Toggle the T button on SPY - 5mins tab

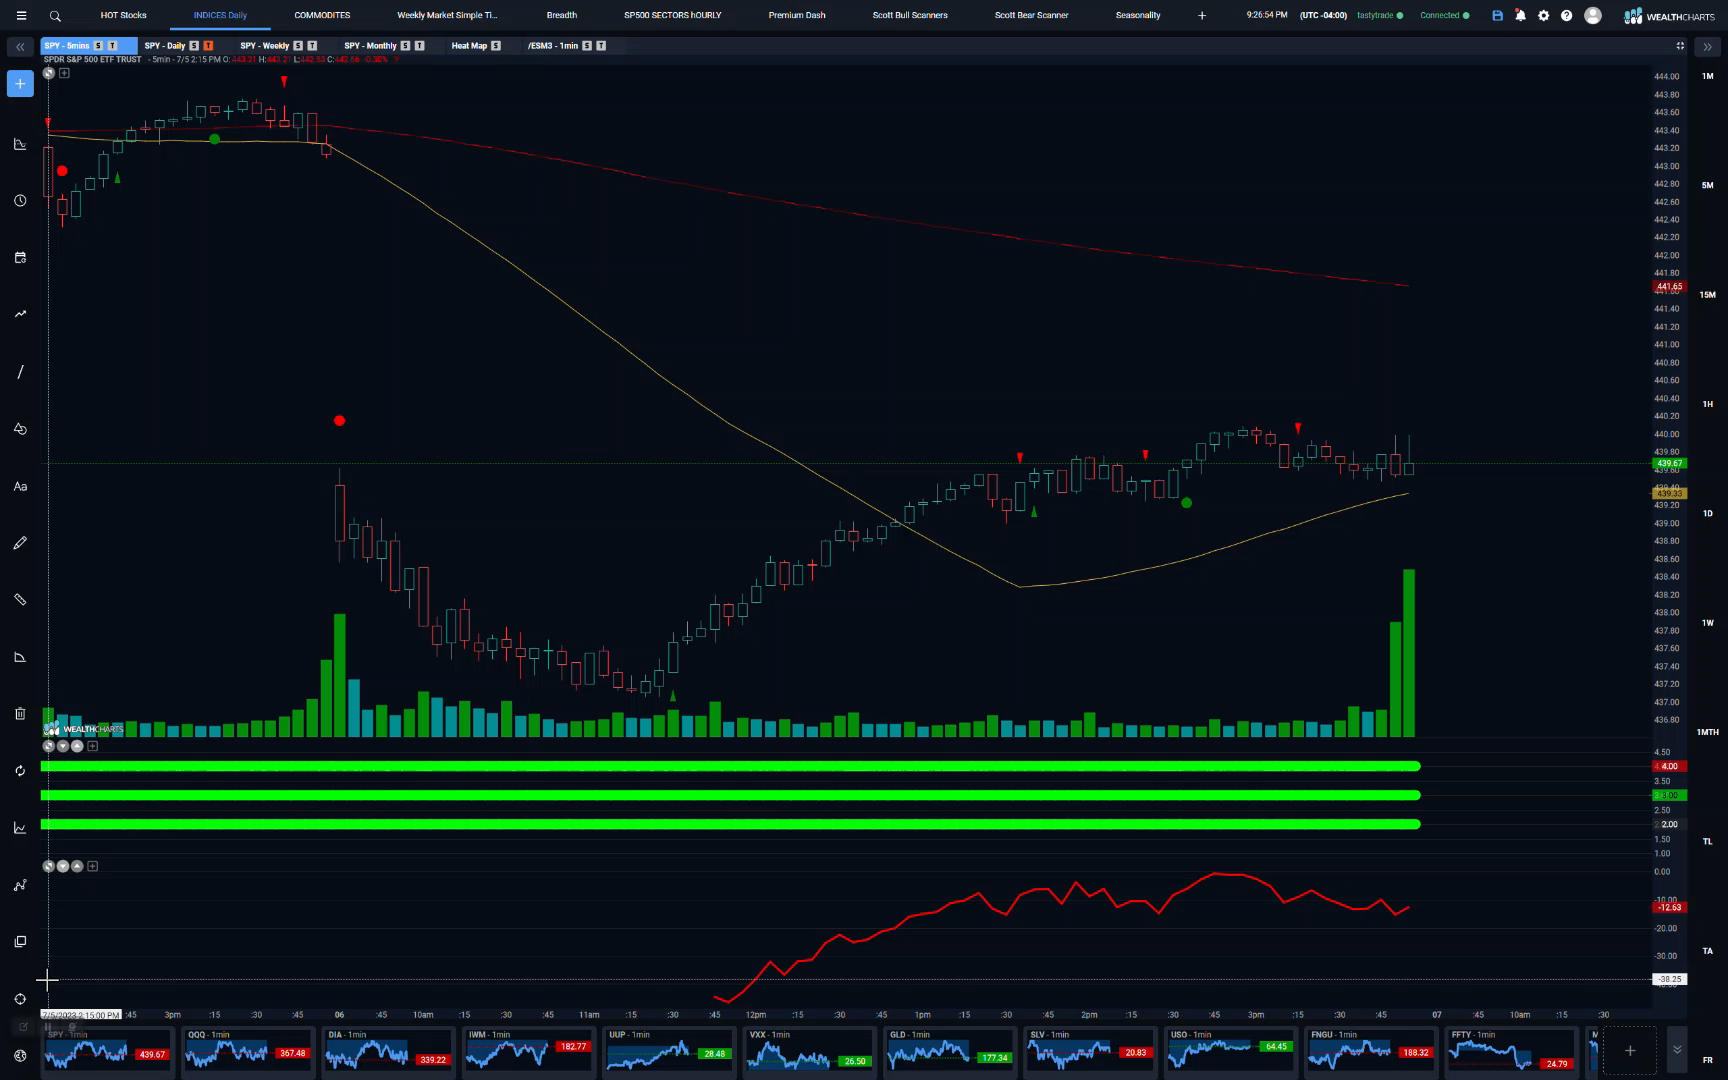click(112, 46)
